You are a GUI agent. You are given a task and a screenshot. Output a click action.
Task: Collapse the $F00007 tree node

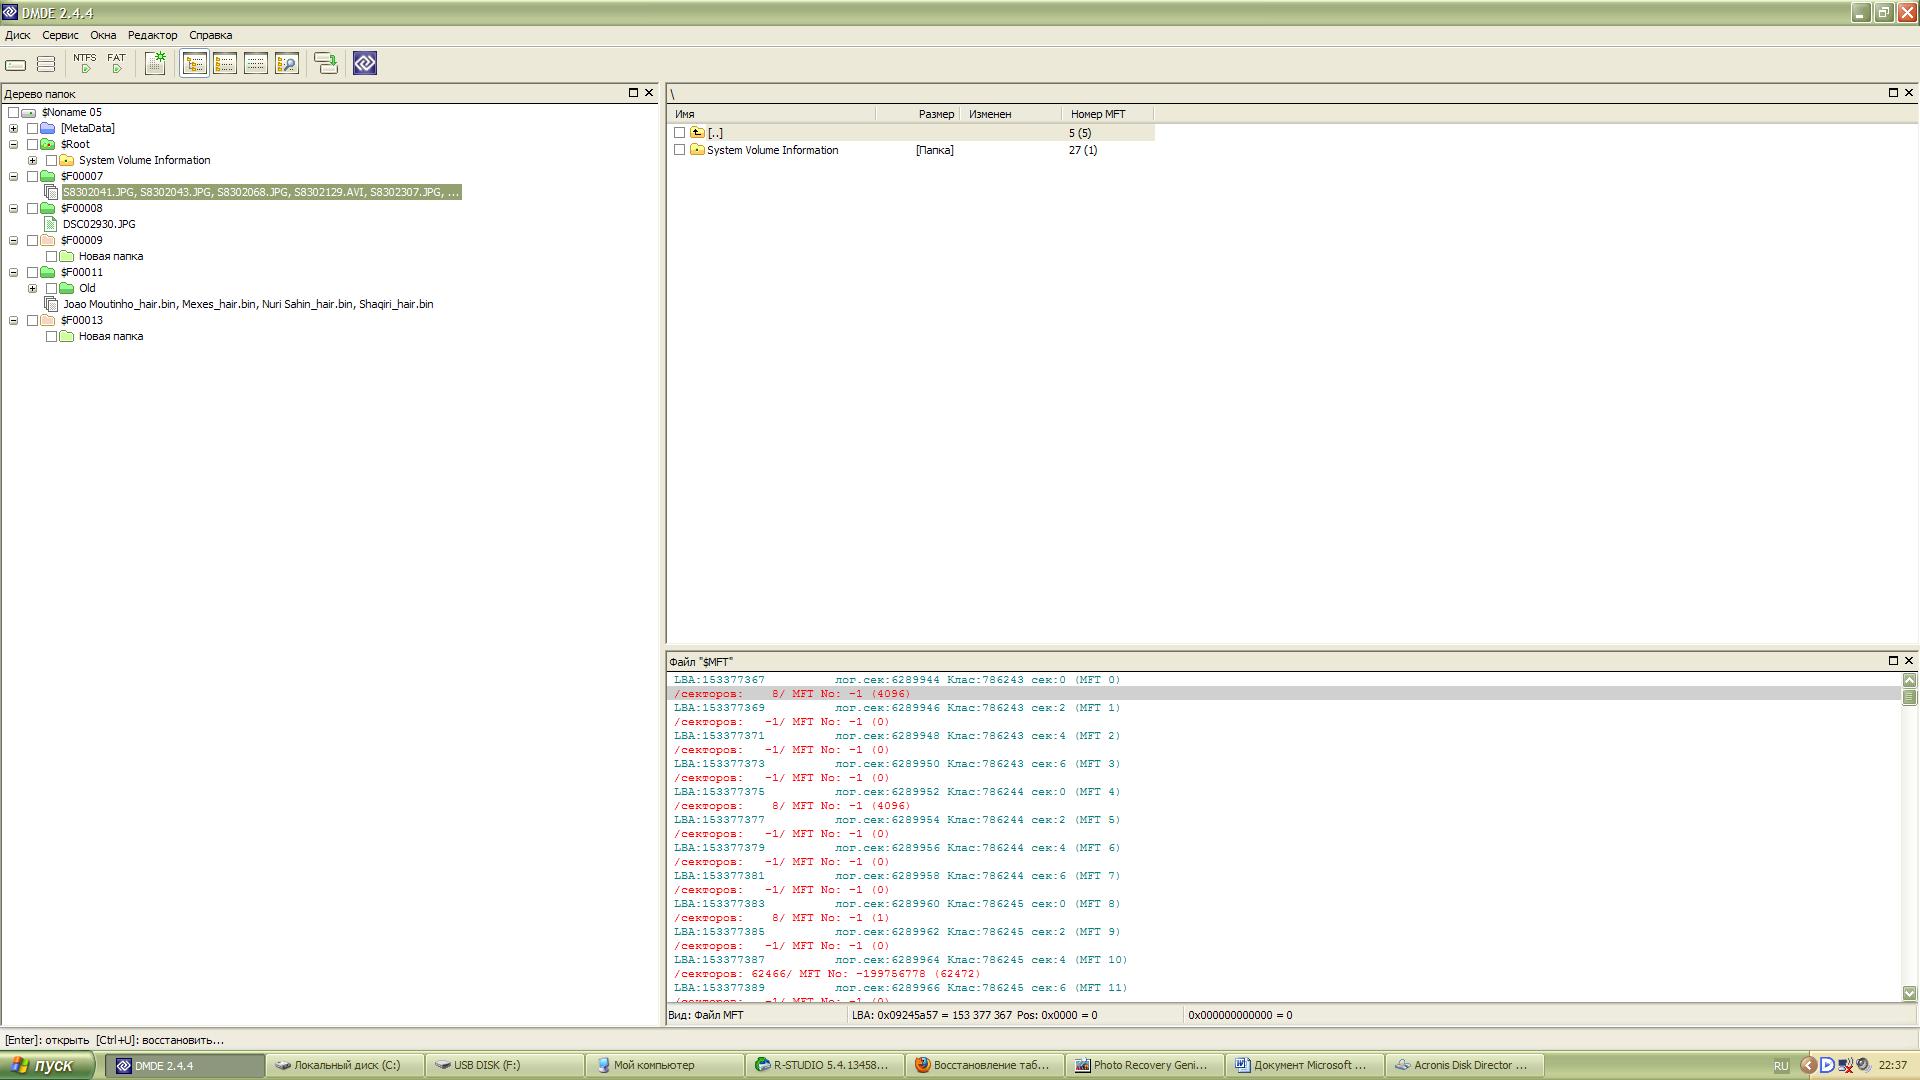tap(14, 177)
